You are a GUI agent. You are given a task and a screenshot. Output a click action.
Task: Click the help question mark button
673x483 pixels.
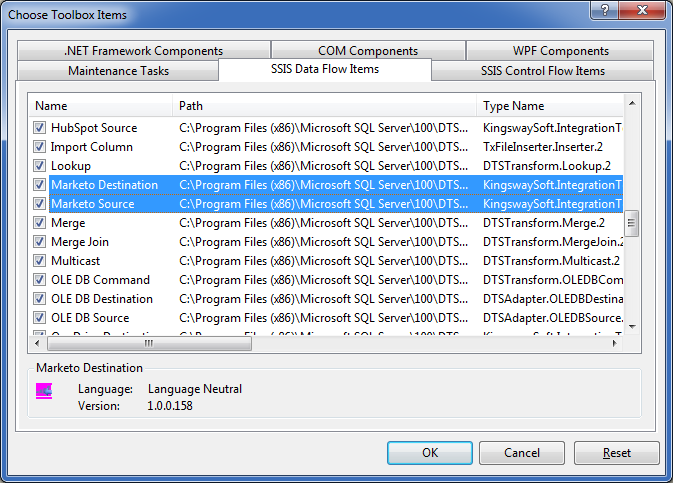(x=604, y=10)
